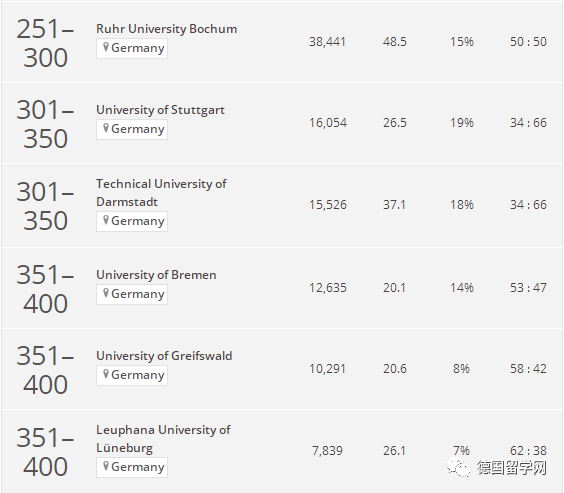
Task: Click the map pin icon beside Bochum's Germany
Action: click(x=106, y=47)
